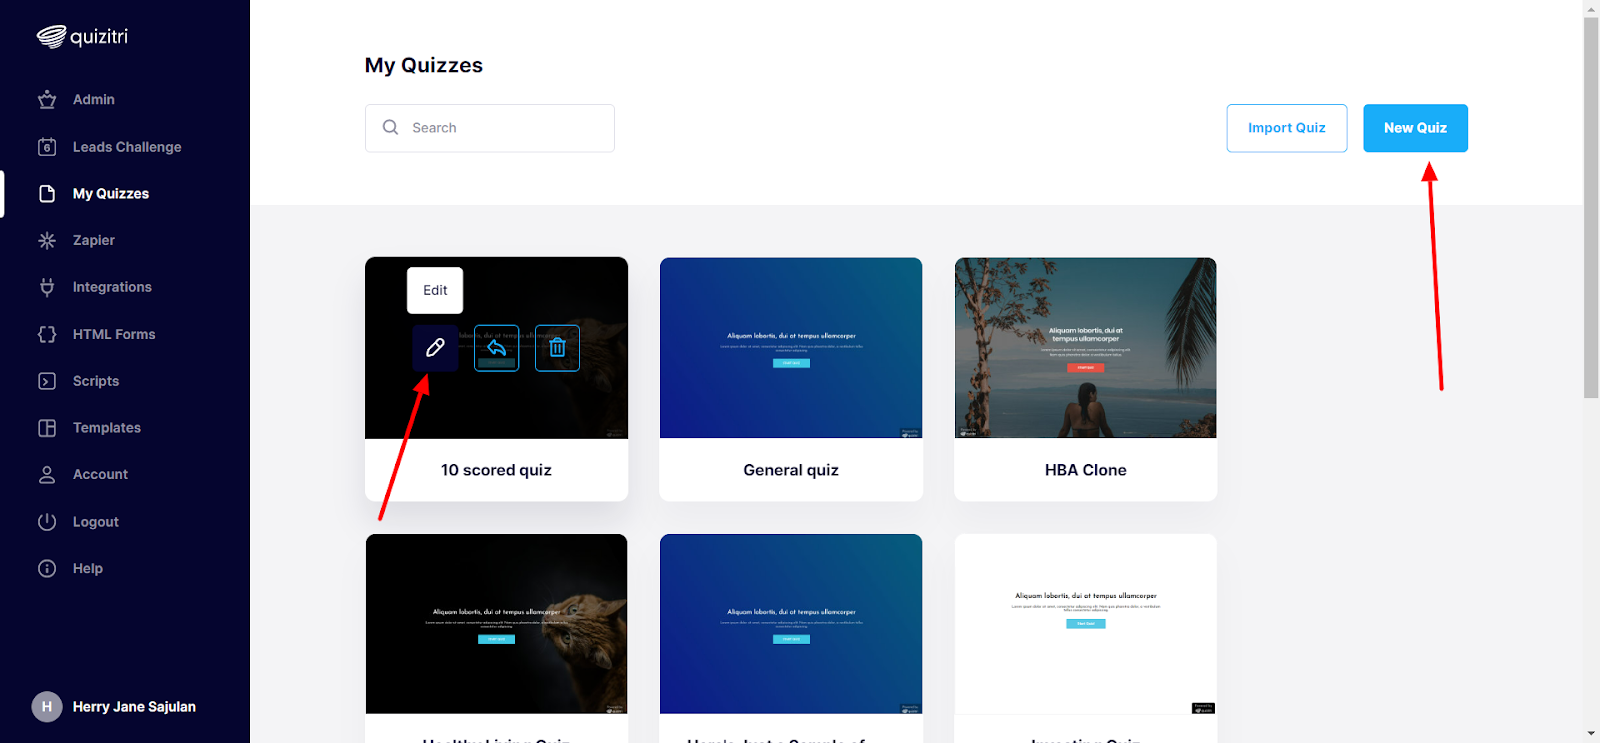Click the vertical page scrollbar
This screenshot has height=743, width=1600.
(x=1591, y=208)
